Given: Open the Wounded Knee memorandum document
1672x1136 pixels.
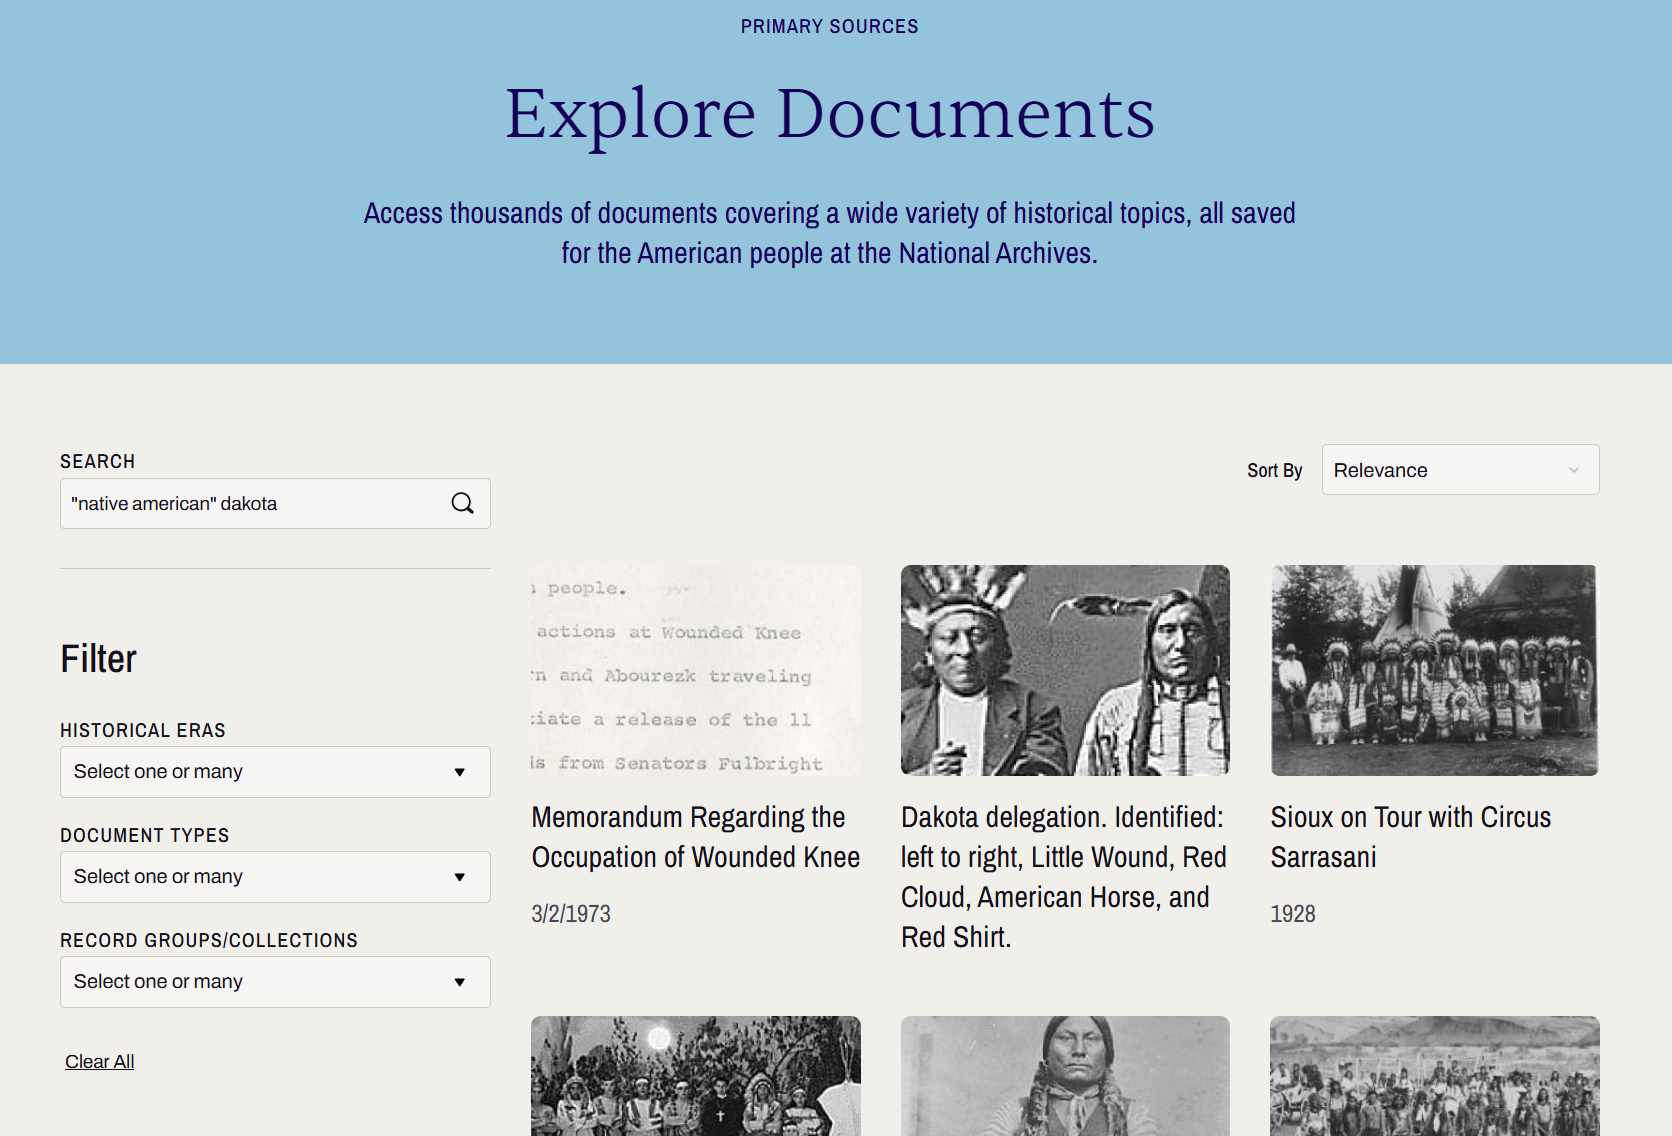Looking at the screenshot, I should point(695,836).
